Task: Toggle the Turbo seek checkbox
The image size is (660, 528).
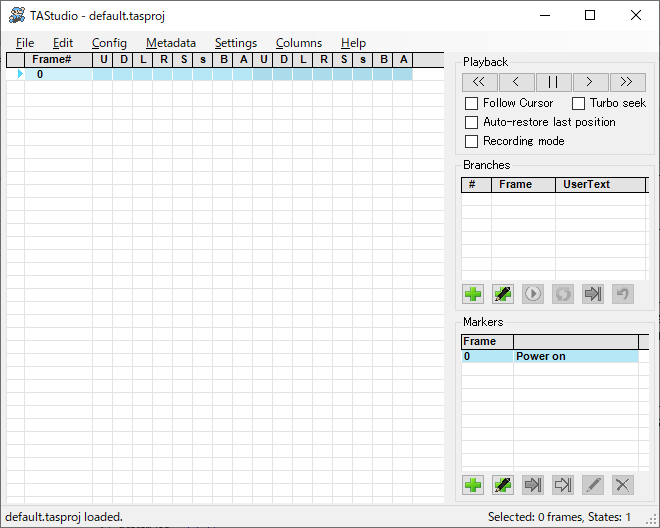Action: (579, 103)
